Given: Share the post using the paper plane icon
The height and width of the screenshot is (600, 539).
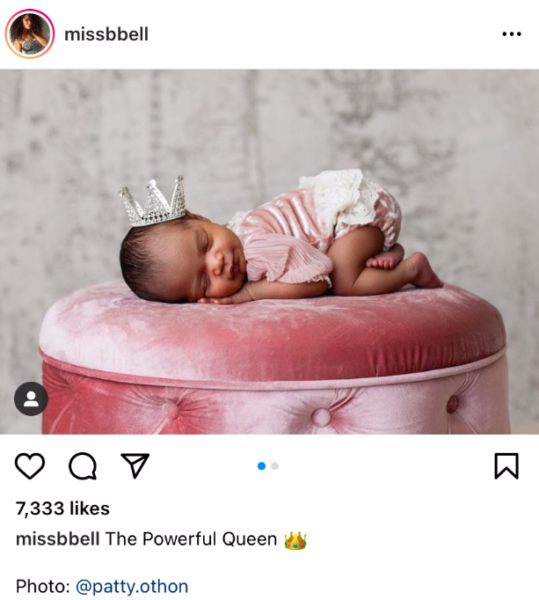Looking at the screenshot, I should click(x=135, y=466).
